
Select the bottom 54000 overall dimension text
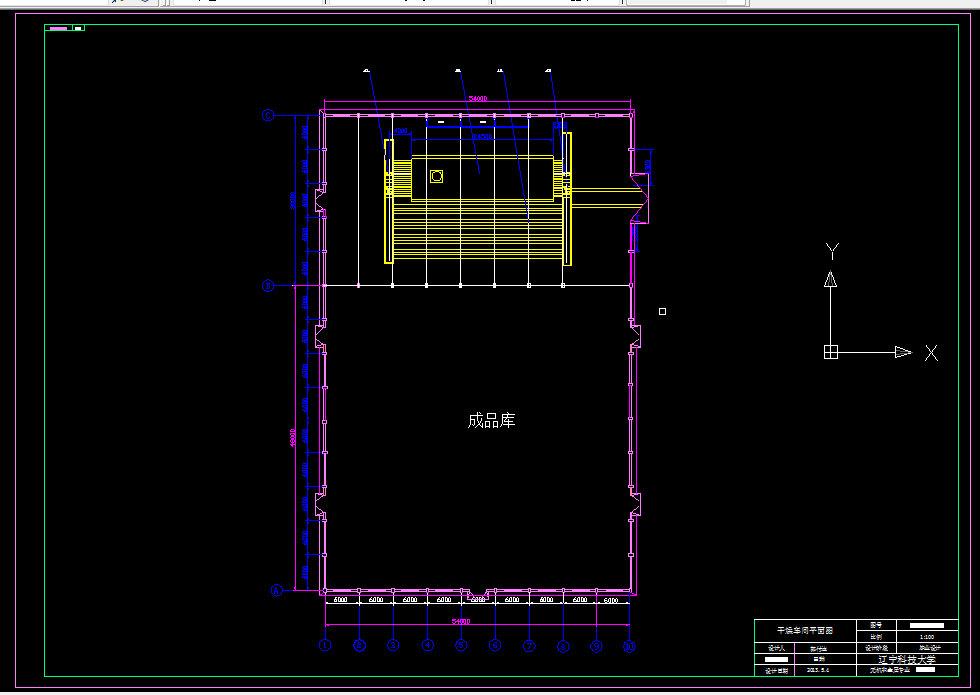(x=461, y=621)
